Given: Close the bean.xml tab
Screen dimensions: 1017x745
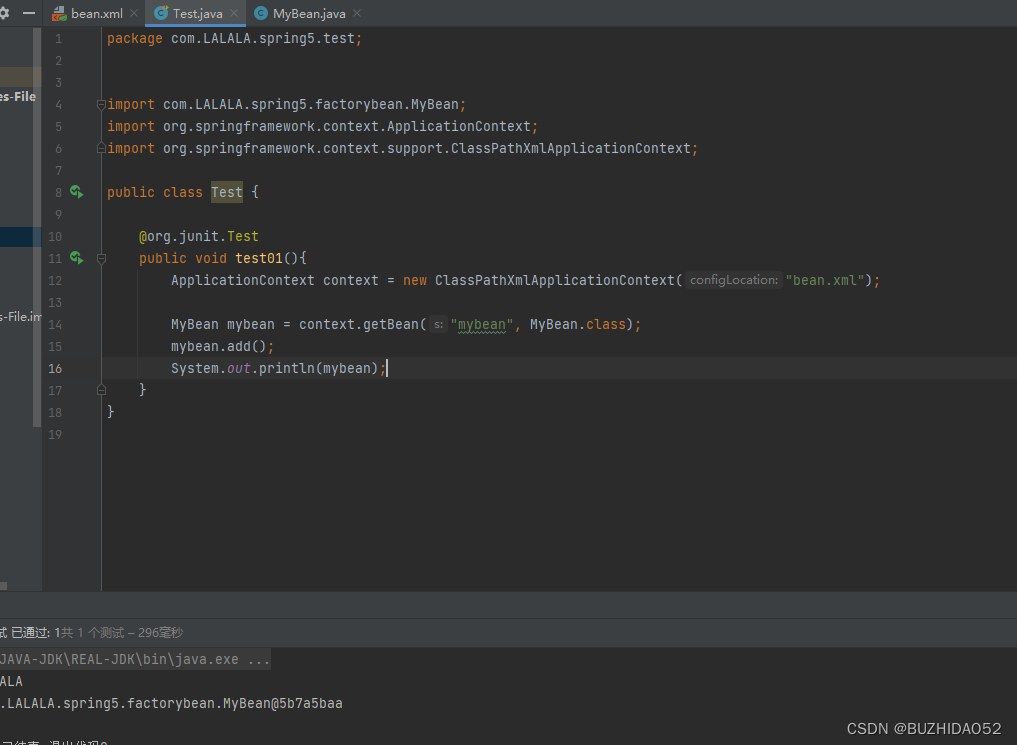Looking at the screenshot, I should (x=134, y=13).
